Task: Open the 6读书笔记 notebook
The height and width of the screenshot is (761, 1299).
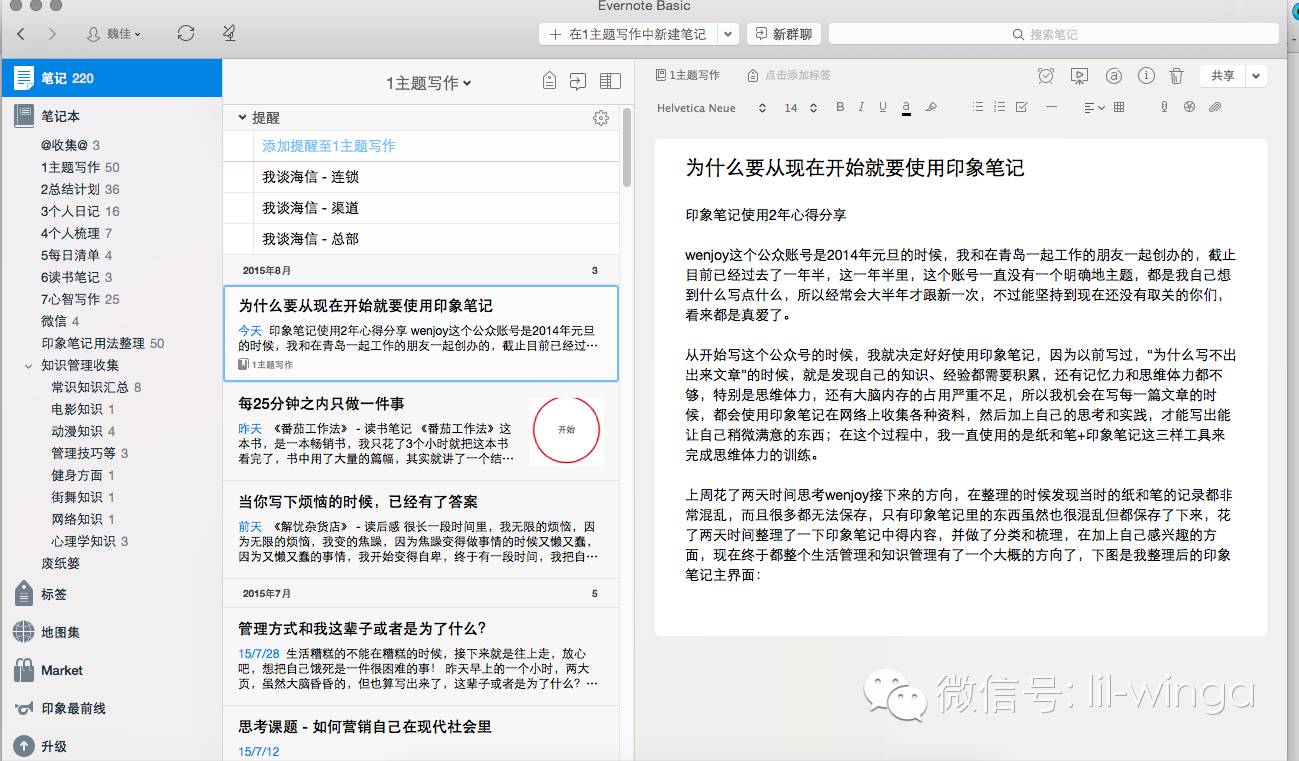Action: [76, 277]
